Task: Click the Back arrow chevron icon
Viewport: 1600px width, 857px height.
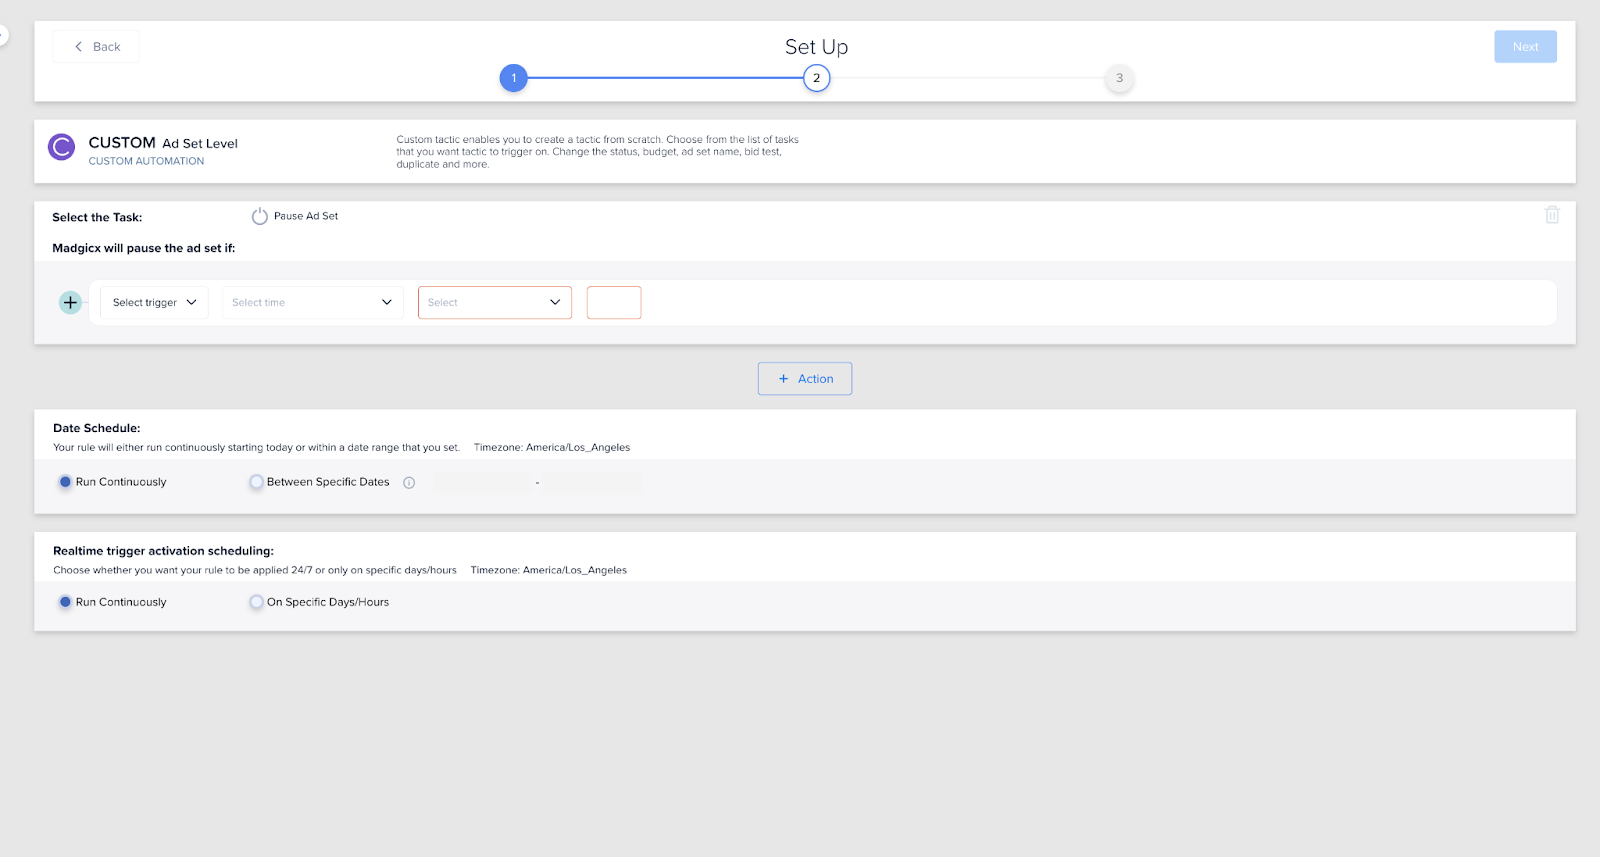Action: pyautogui.click(x=79, y=47)
